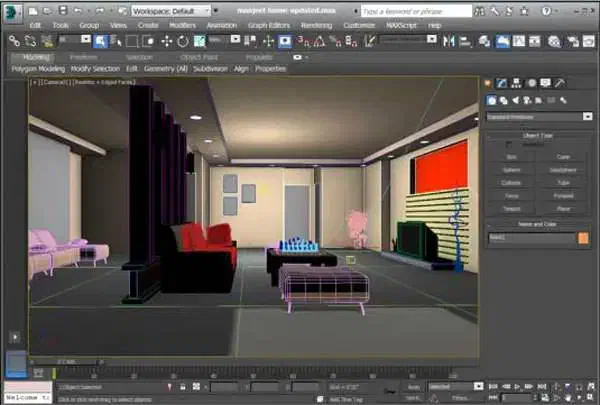Open the Rendering menu
Viewport: 600px width, 405px height.
316,24
